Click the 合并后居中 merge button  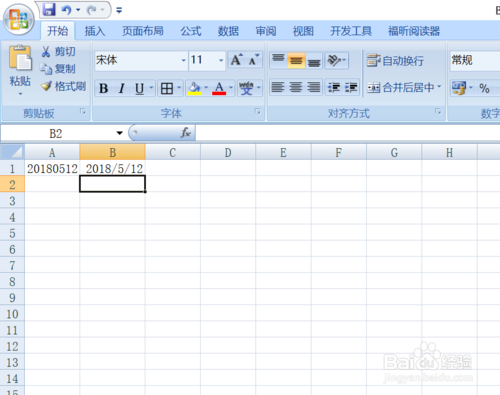pos(404,88)
